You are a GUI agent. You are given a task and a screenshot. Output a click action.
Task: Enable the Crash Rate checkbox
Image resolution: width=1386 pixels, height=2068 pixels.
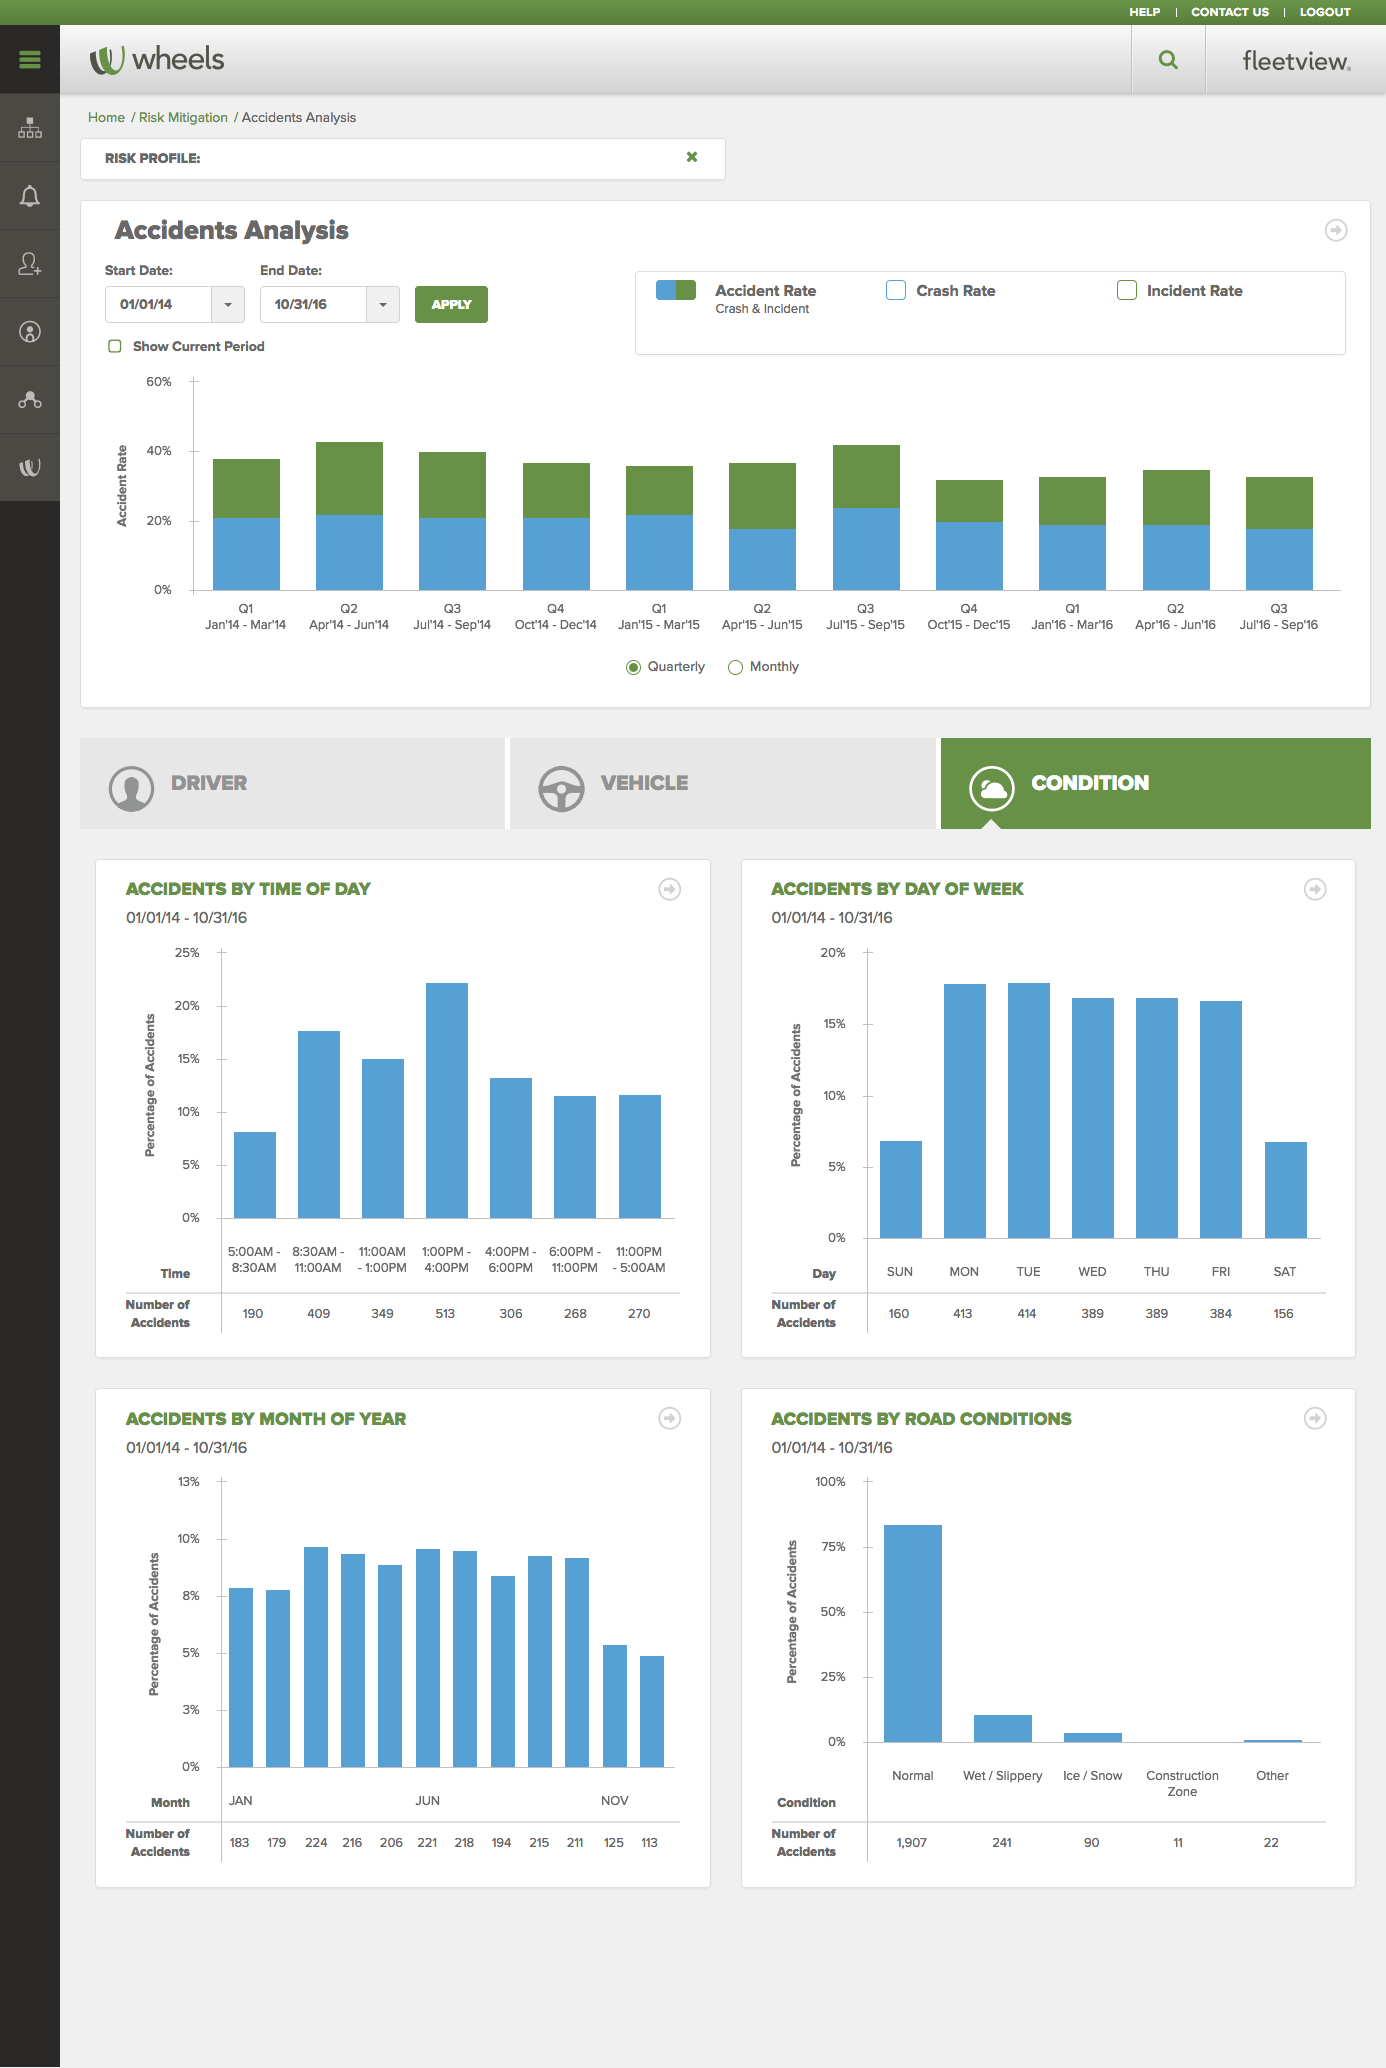click(x=896, y=290)
